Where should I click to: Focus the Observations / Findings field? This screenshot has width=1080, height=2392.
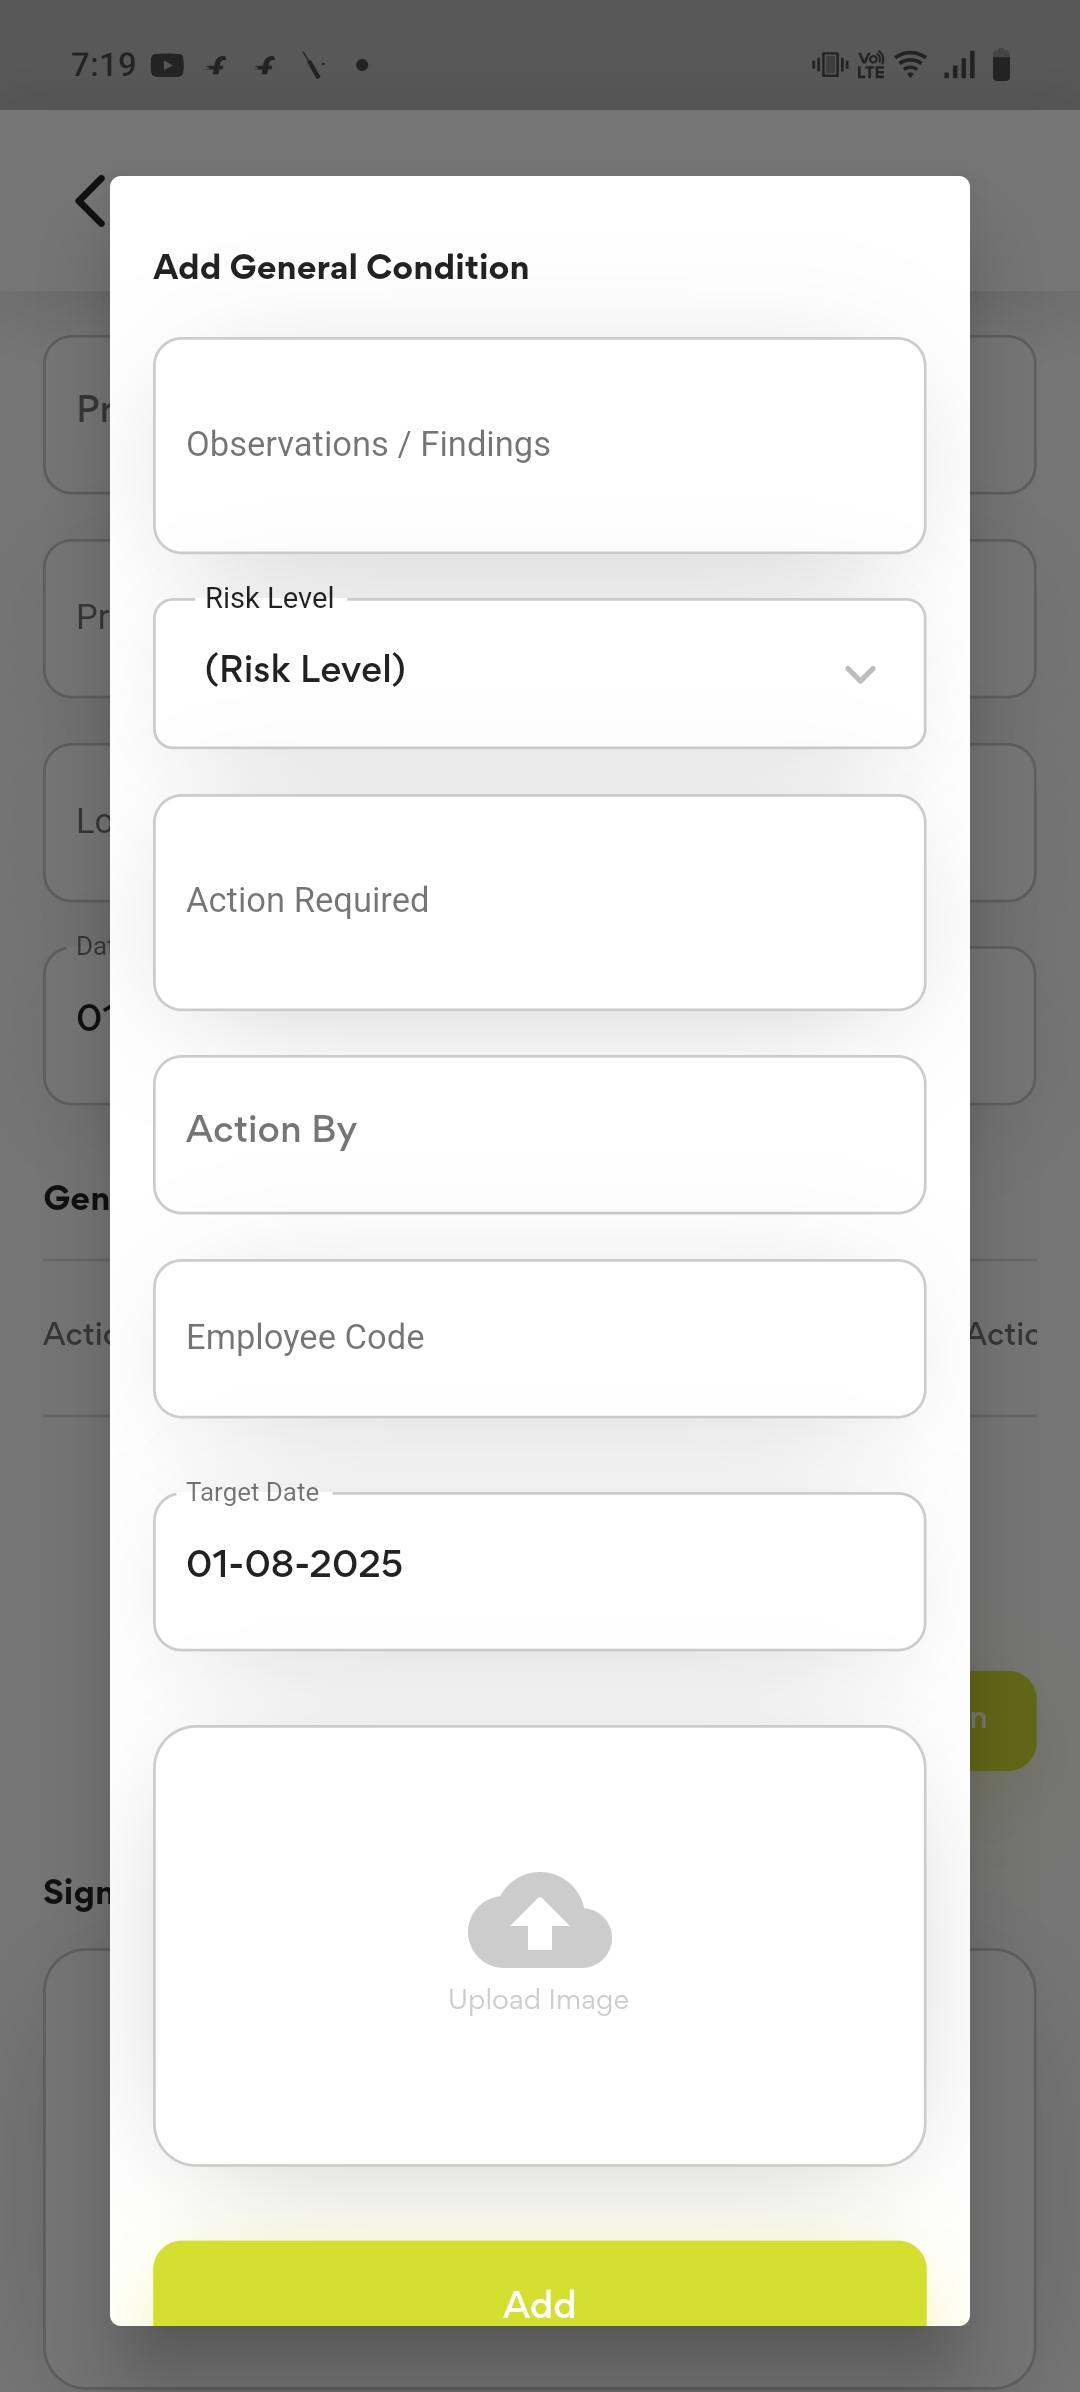point(539,445)
